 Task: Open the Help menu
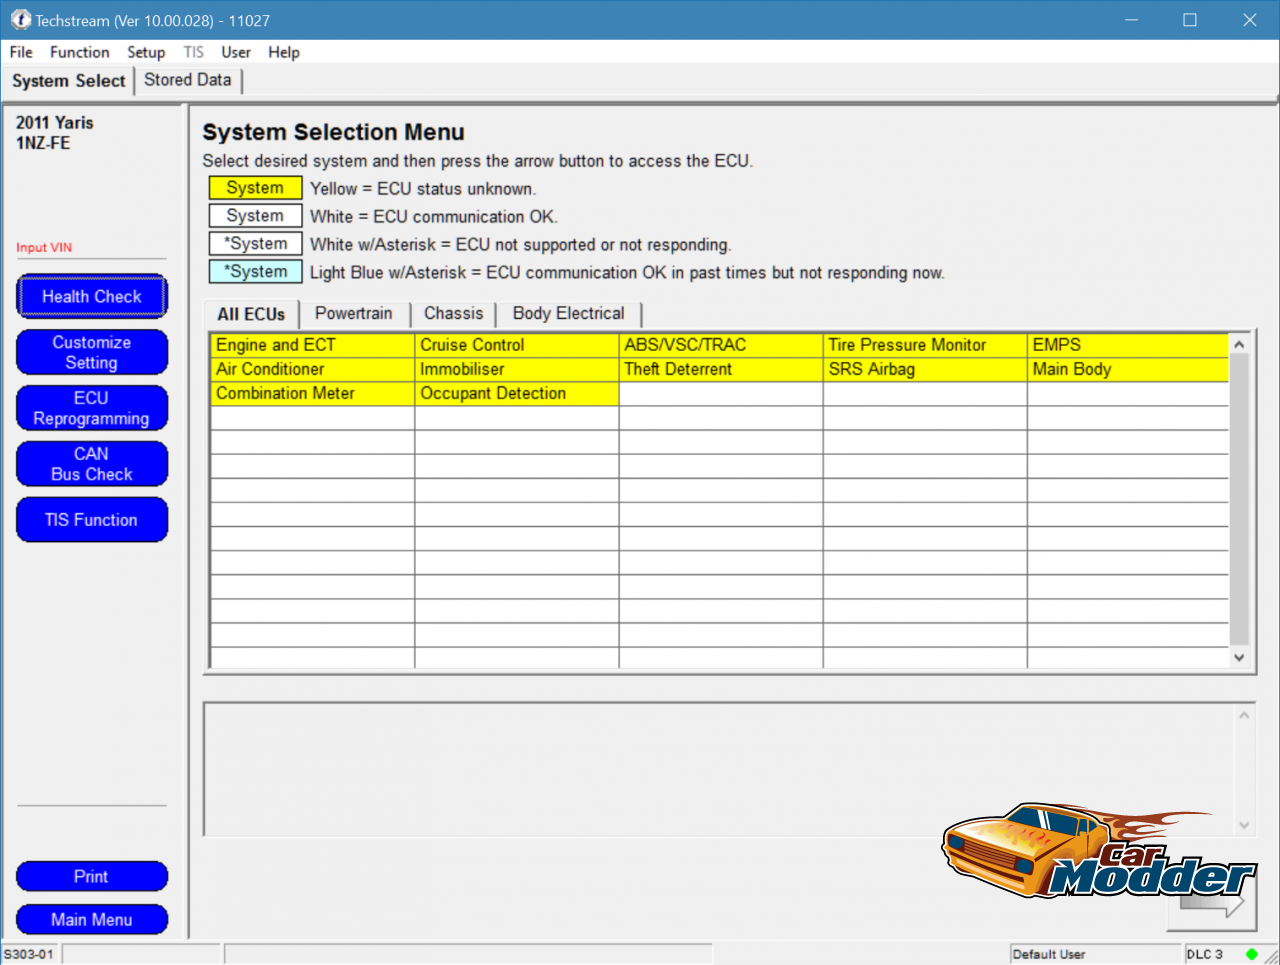[x=284, y=52]
